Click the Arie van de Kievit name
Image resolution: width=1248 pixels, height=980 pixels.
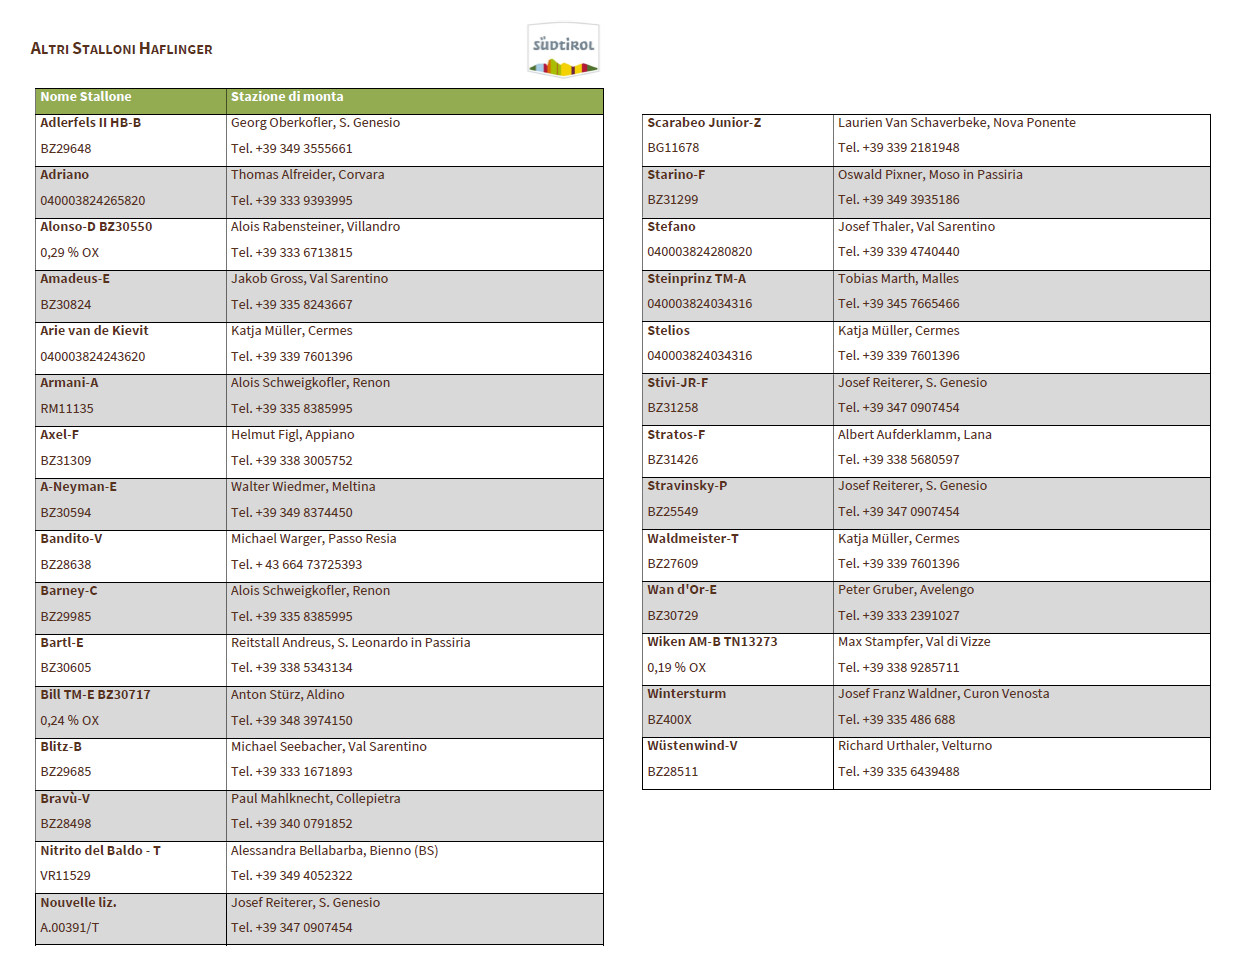point(94,331)
